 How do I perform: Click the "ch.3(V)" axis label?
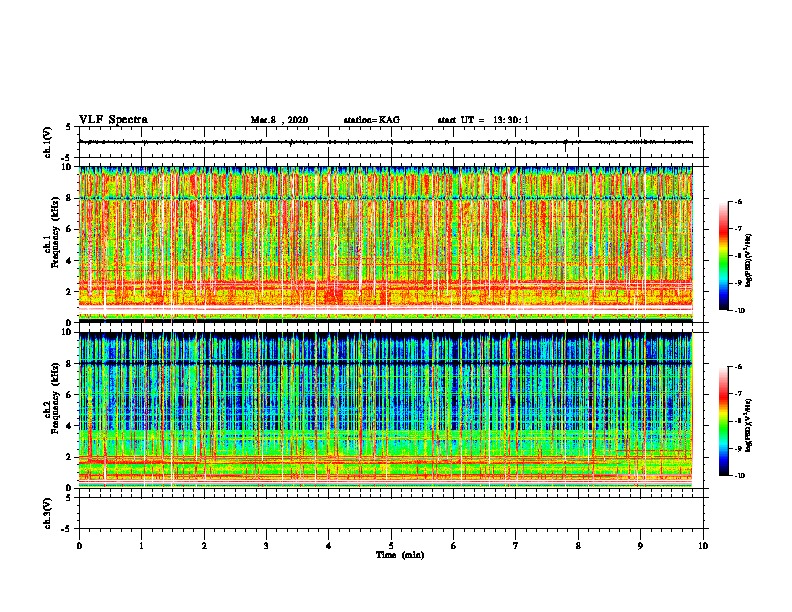48,513
